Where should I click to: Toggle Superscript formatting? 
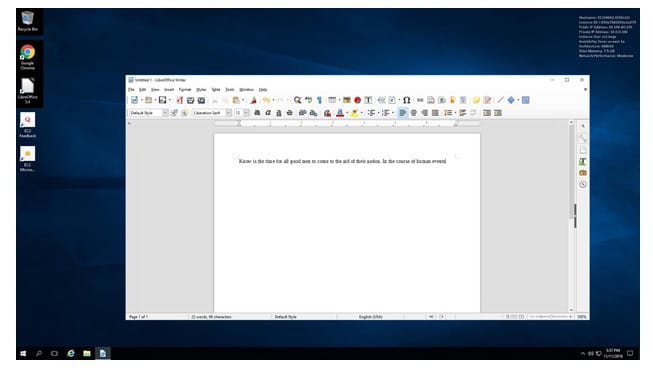302,113
